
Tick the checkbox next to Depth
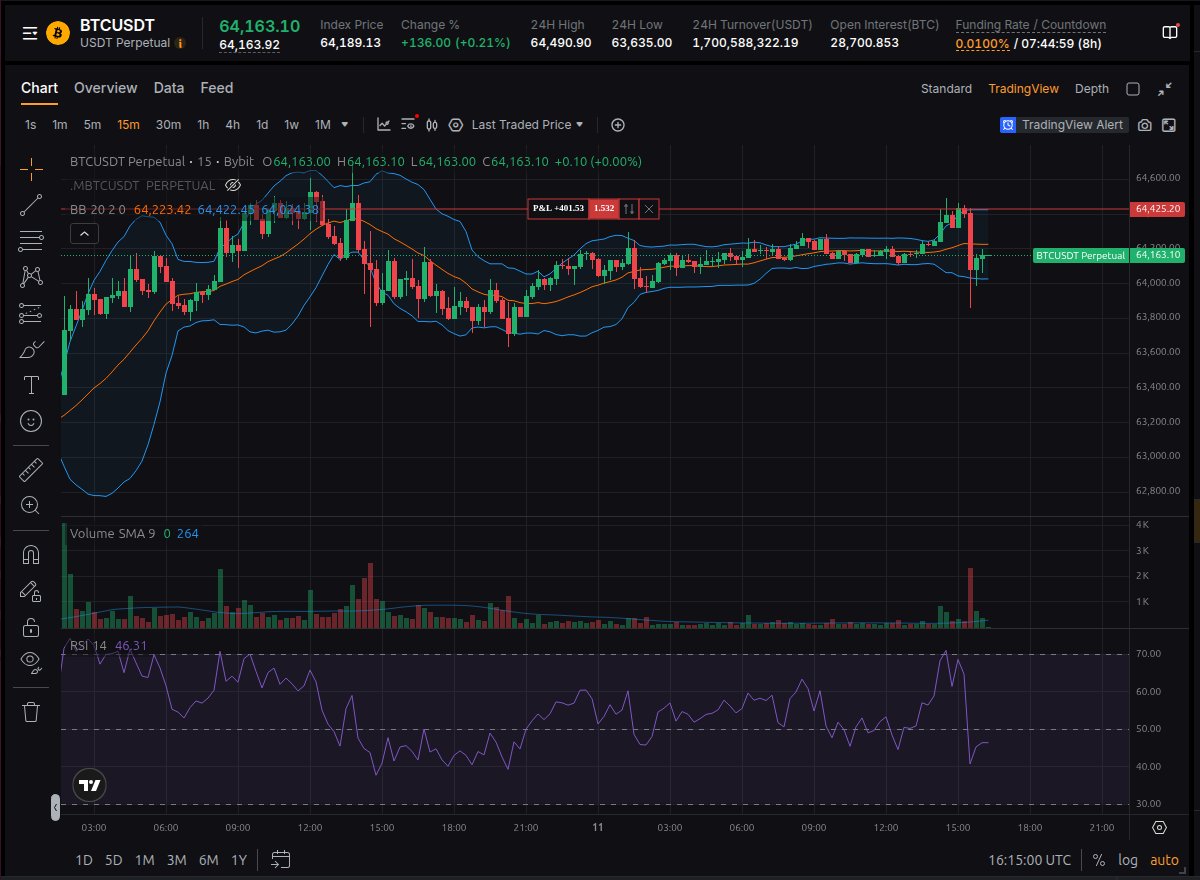pos(1133,89)
